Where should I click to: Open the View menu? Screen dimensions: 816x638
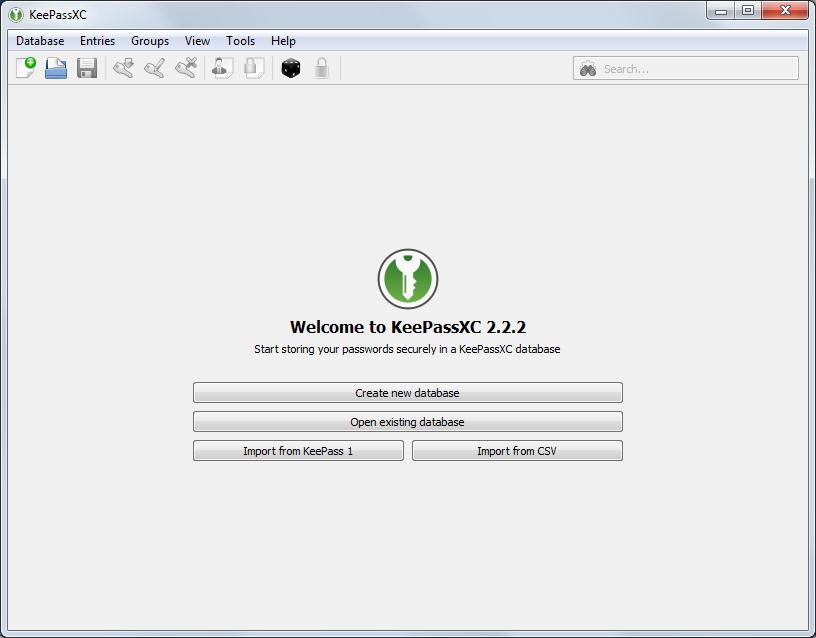point(197,41)
